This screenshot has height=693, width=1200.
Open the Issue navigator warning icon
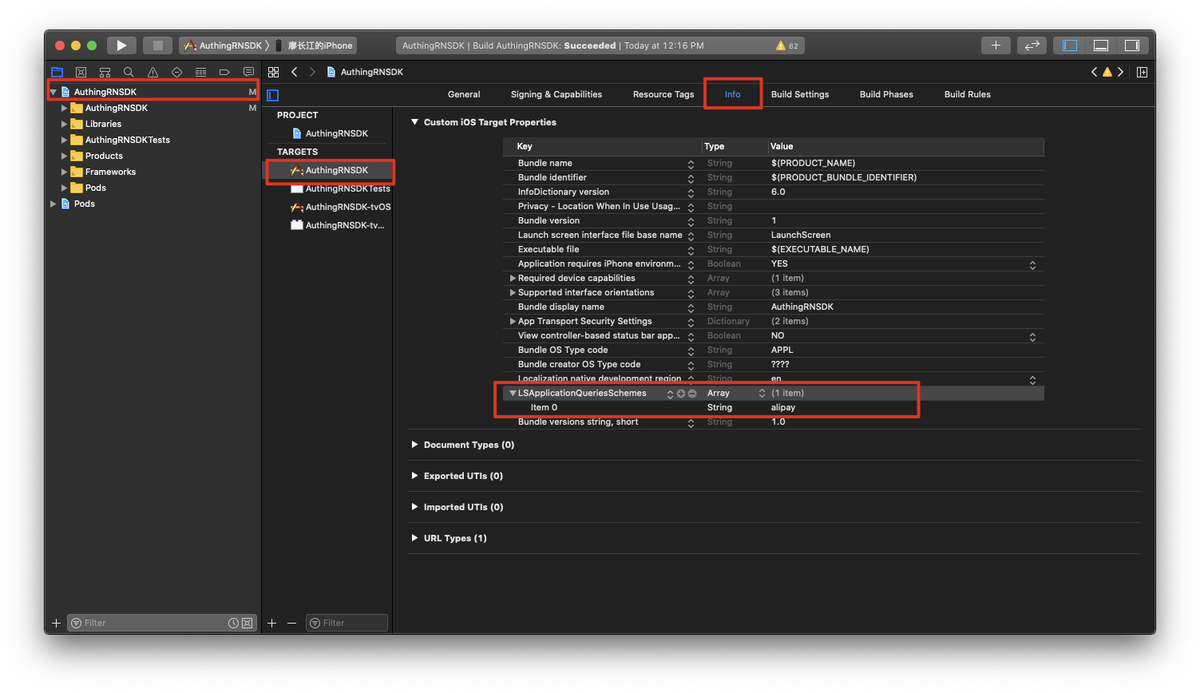pos(152,72)
